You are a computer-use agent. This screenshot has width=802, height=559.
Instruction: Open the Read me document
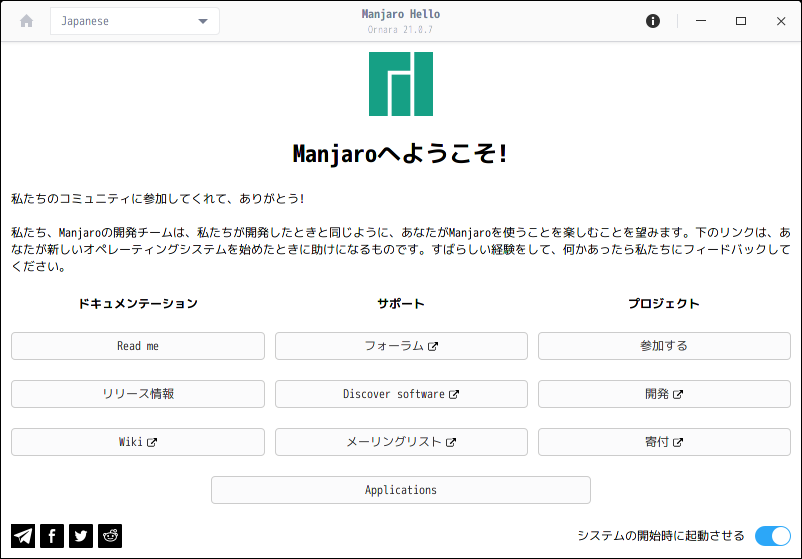point(138,346)
